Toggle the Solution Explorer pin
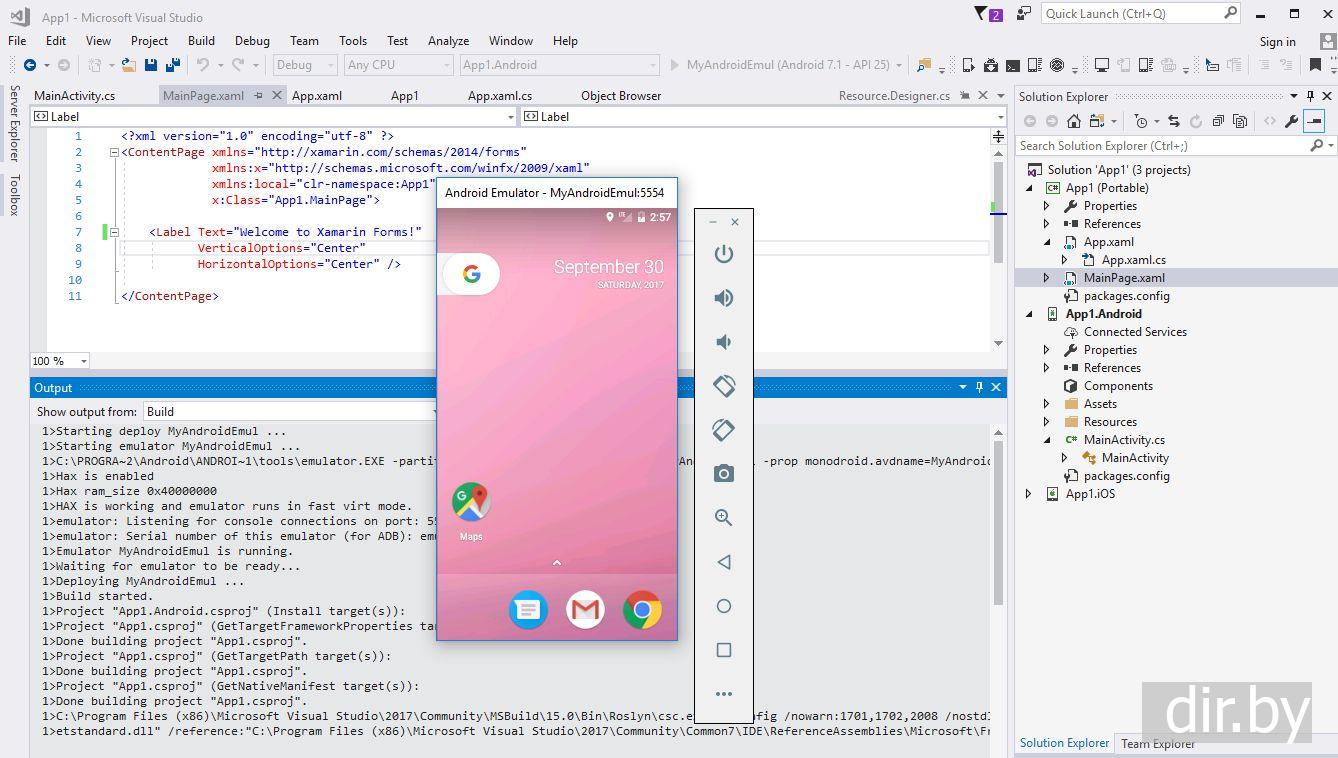 [x=1310, y=97]
